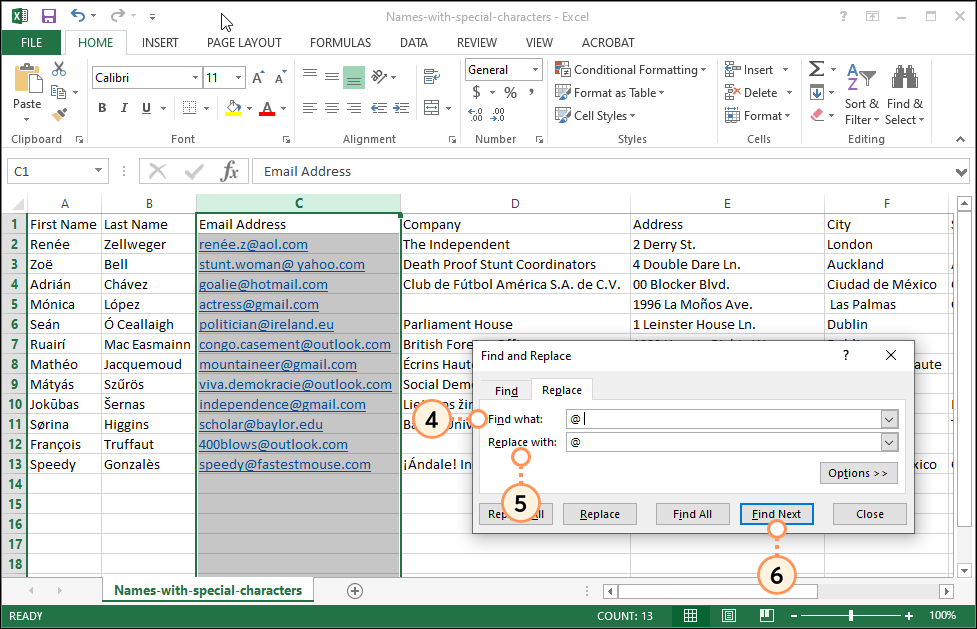Click the Comma Style icon
This screenshot has width=977, height=629.
(531, 92)
